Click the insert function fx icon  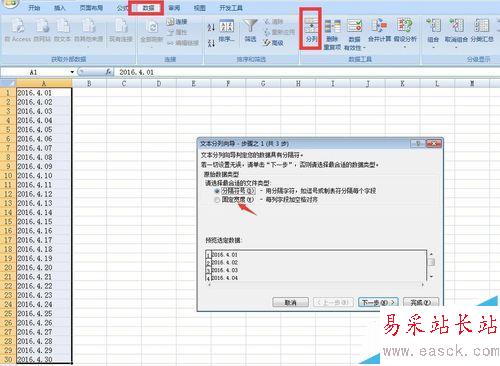[x=108, y=72]
